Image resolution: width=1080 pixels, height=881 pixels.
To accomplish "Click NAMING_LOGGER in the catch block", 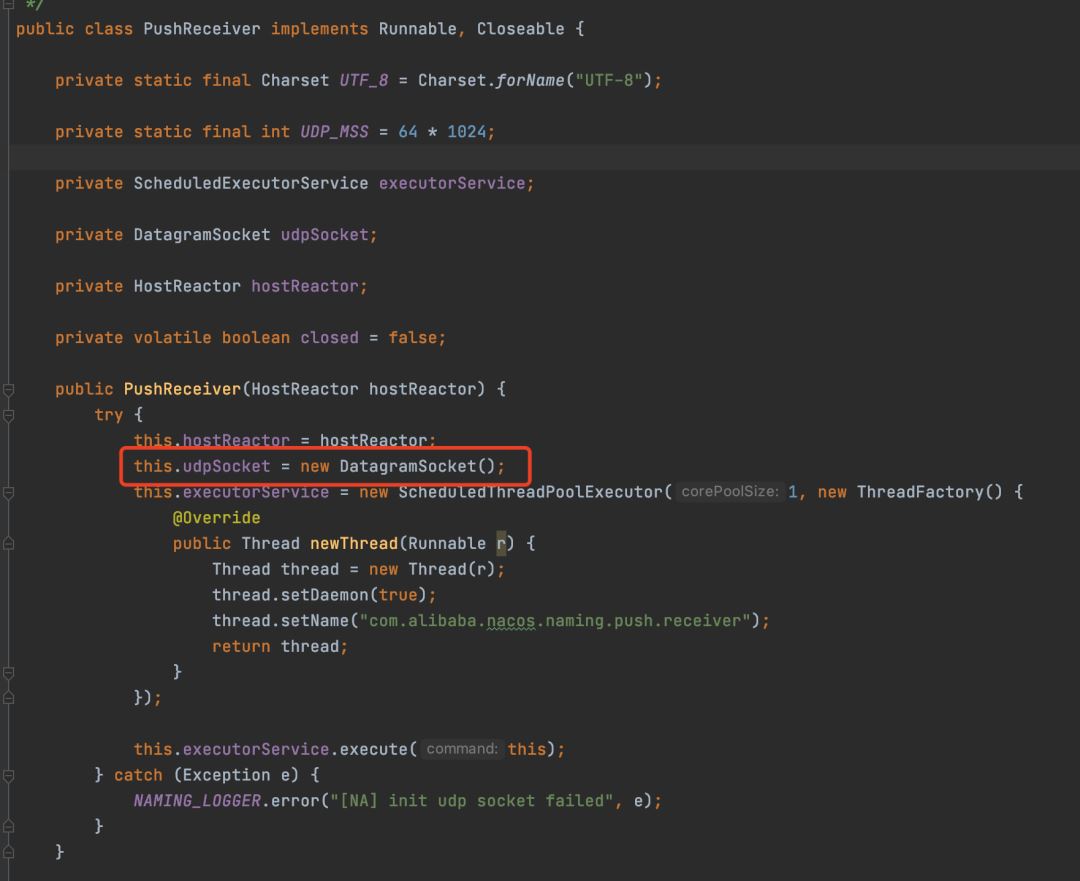I will coord(197,801).
